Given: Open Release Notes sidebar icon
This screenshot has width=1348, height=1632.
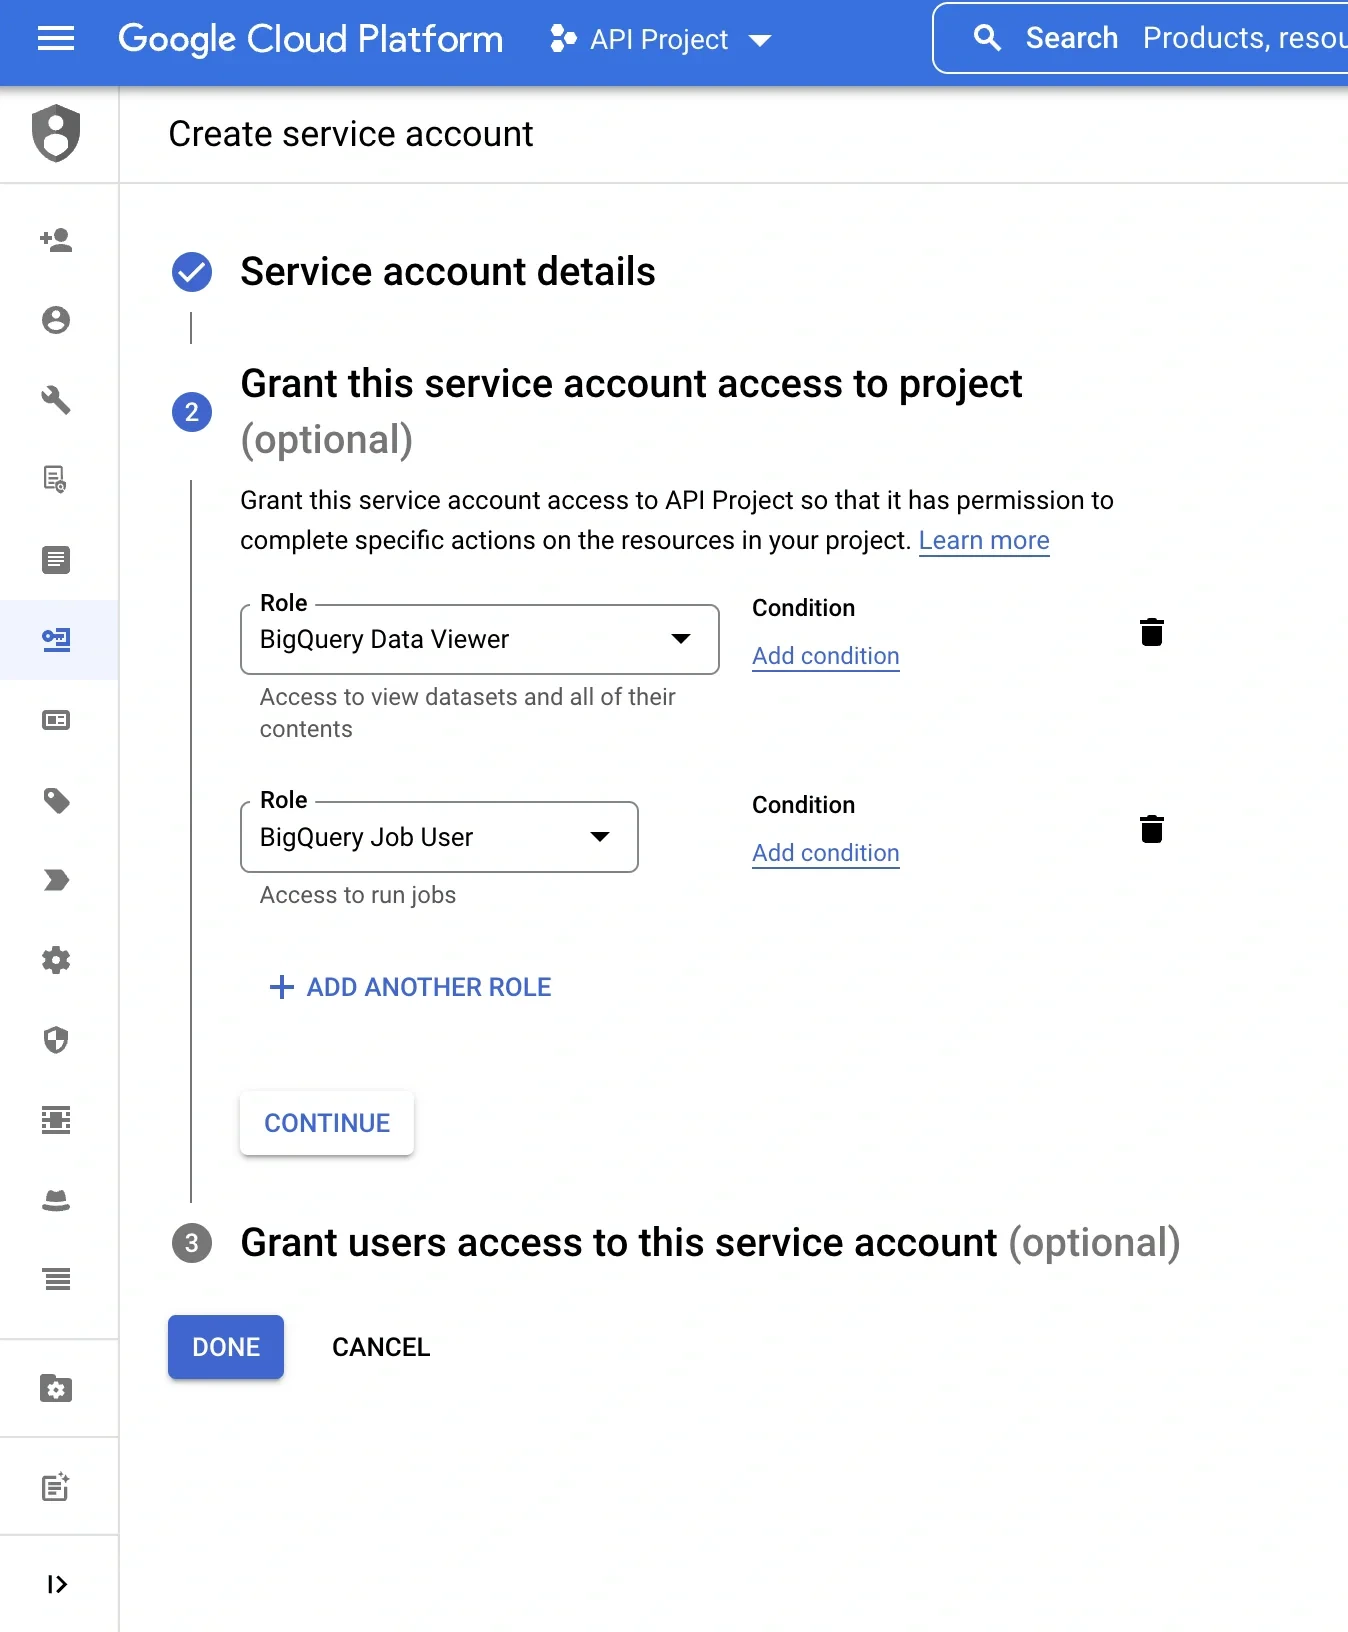Looking at the screenshot, I should click(x=56, y=1487).
